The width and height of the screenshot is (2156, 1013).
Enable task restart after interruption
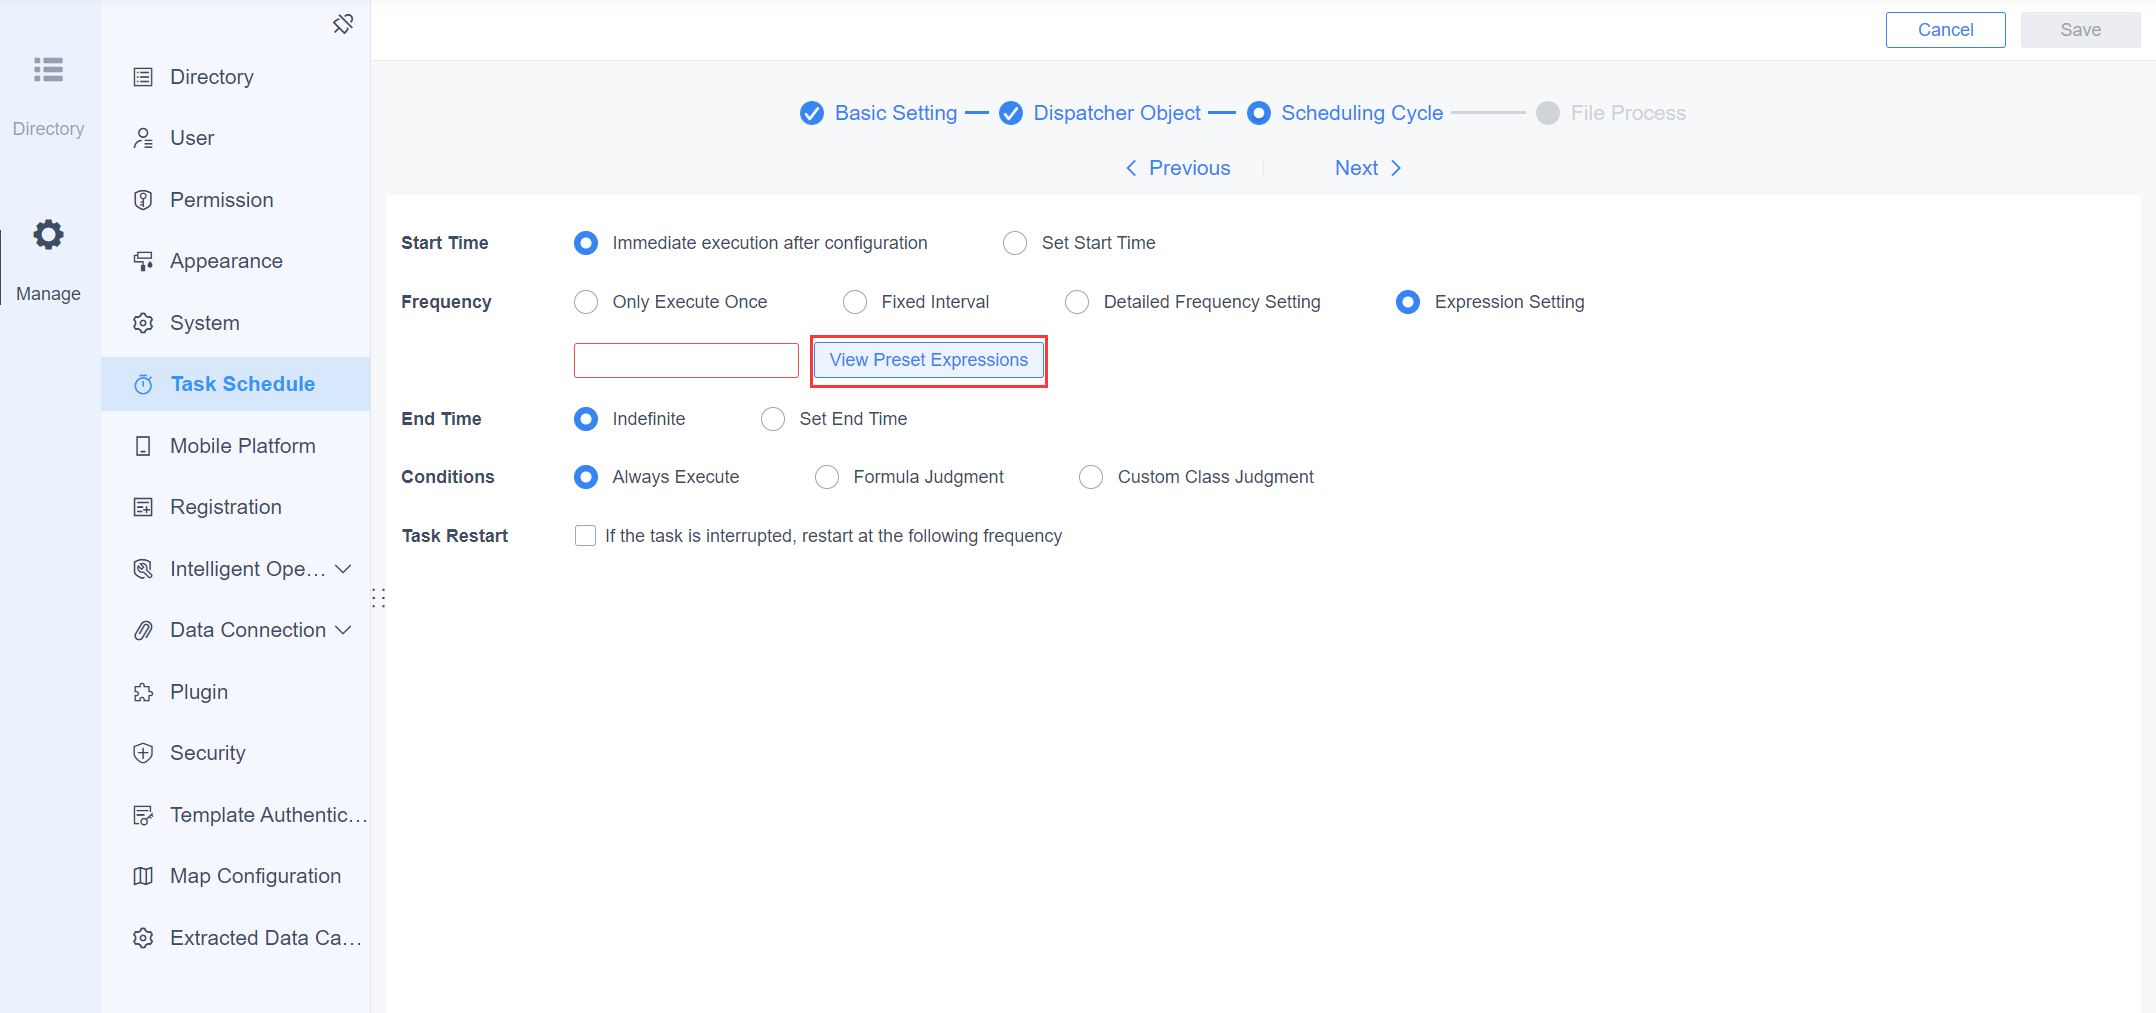pos(585,535)
